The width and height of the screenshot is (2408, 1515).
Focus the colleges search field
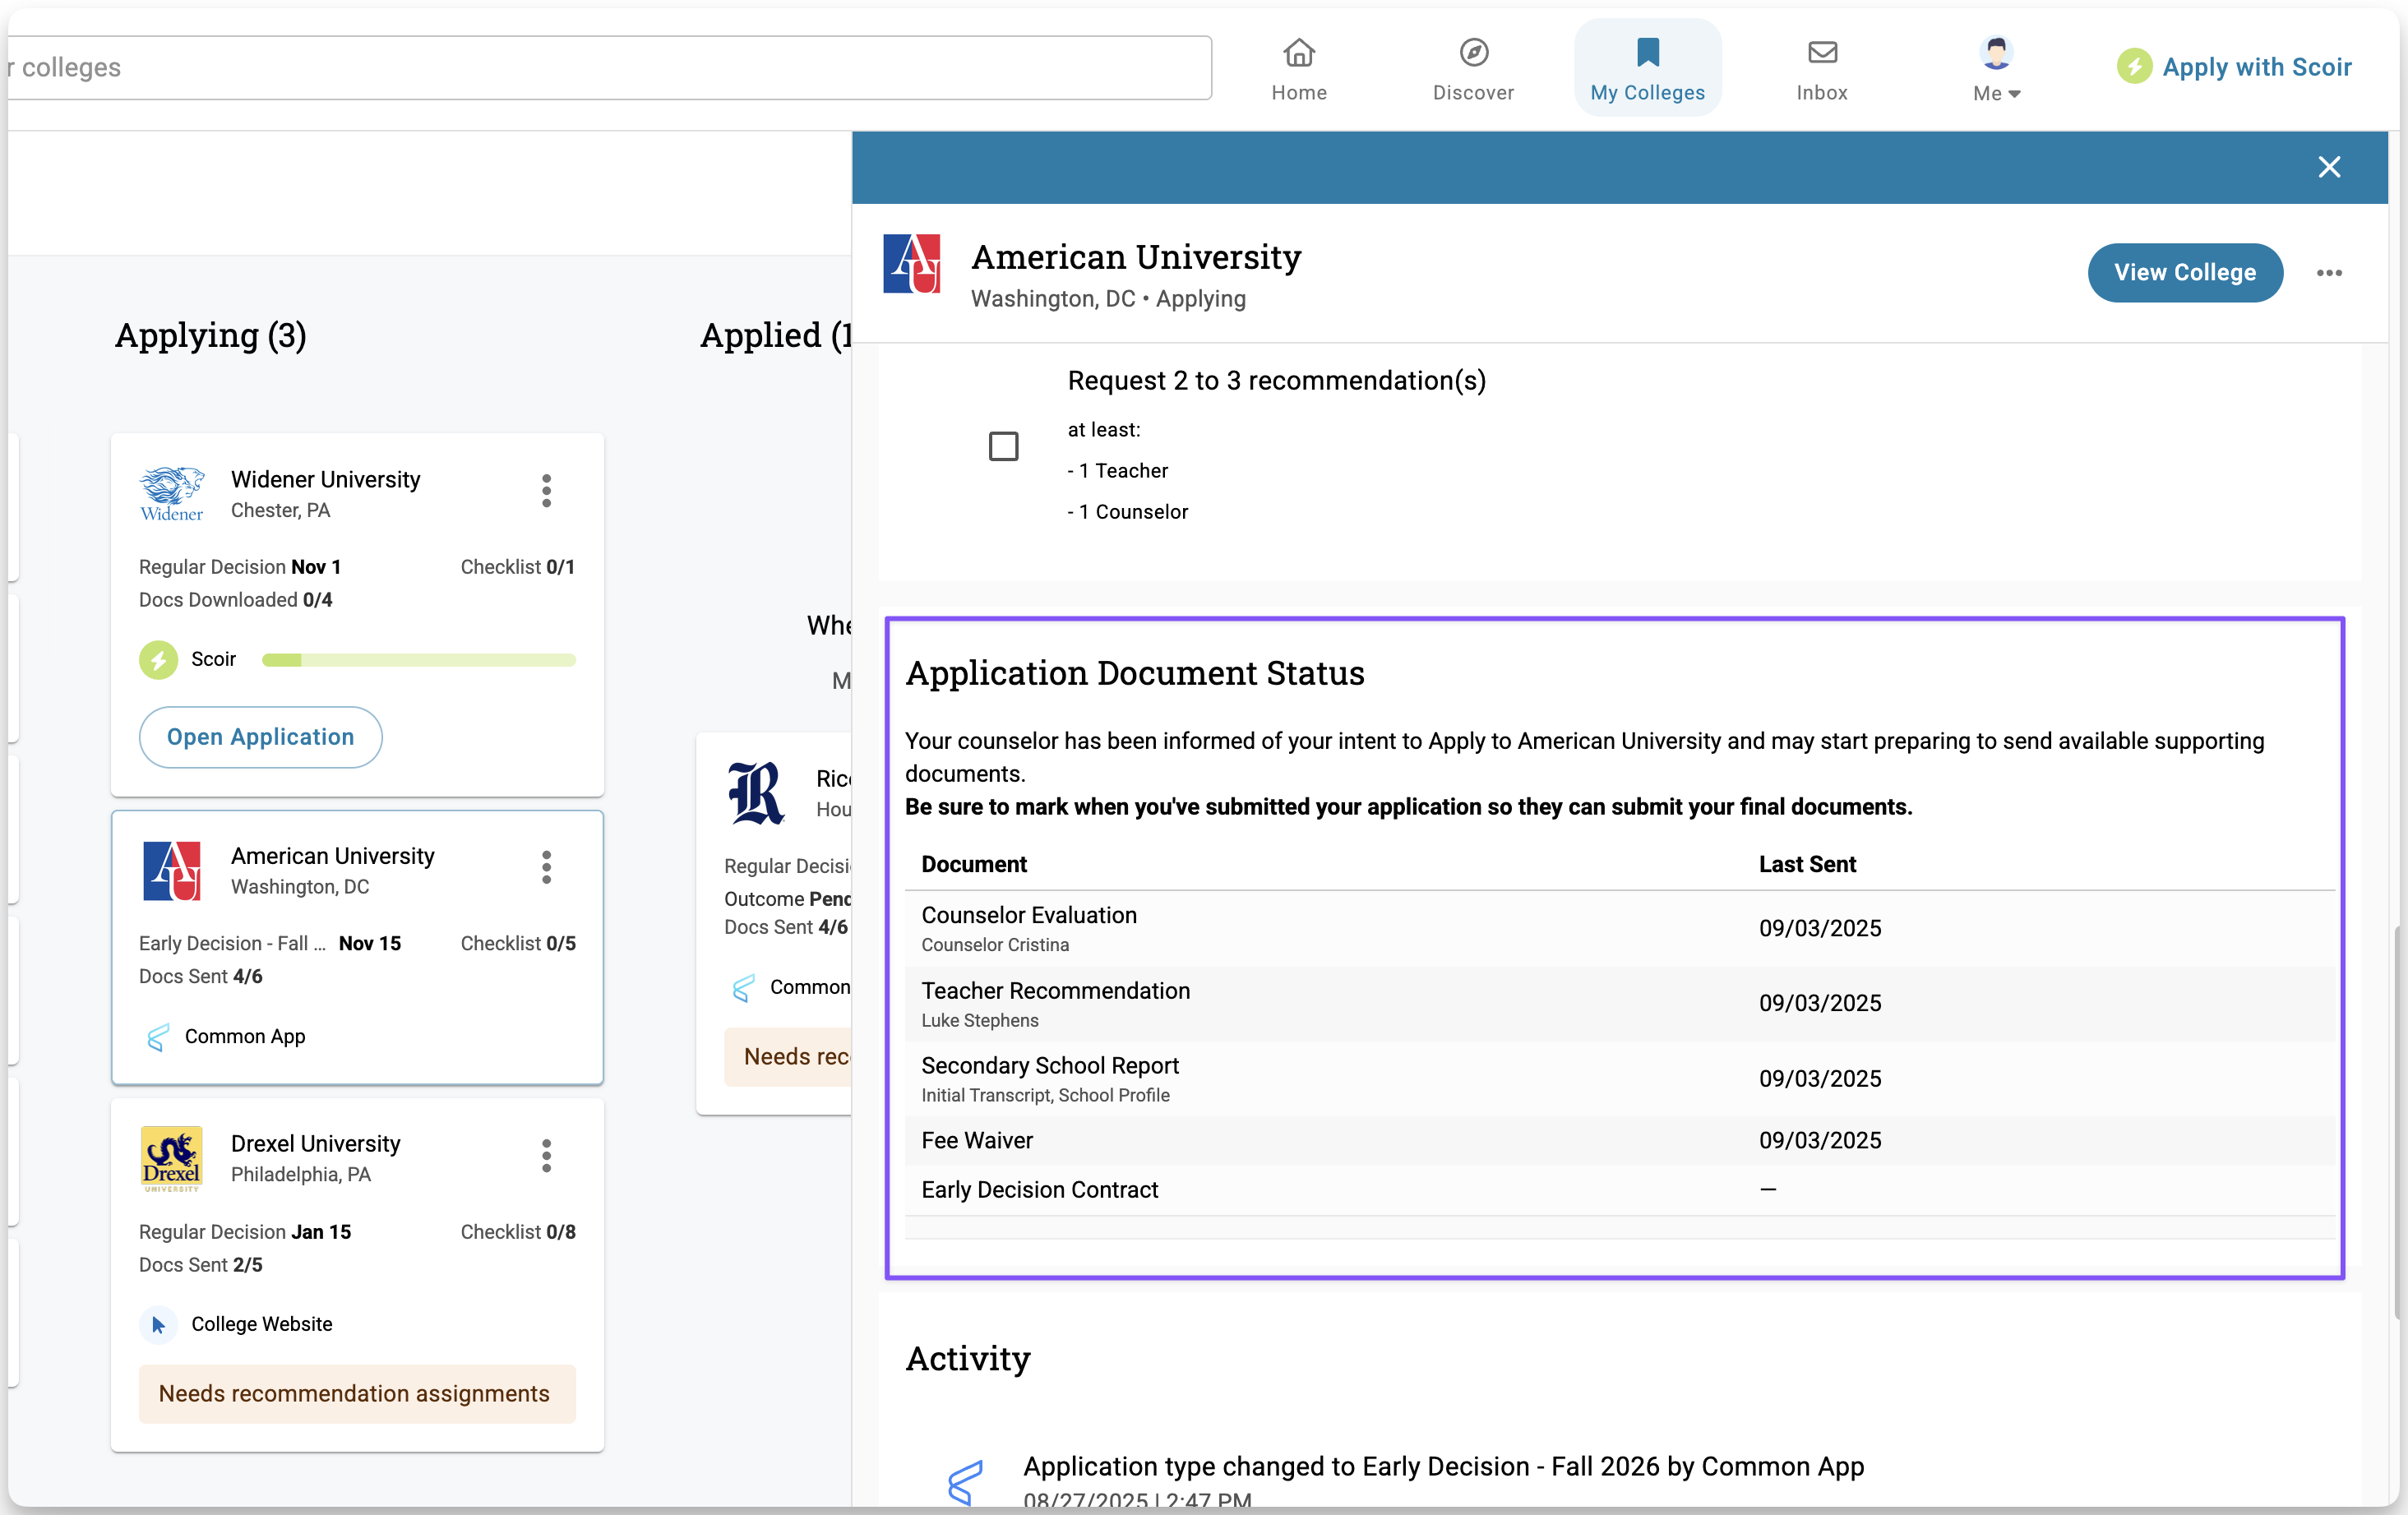(x=610, y=67)
